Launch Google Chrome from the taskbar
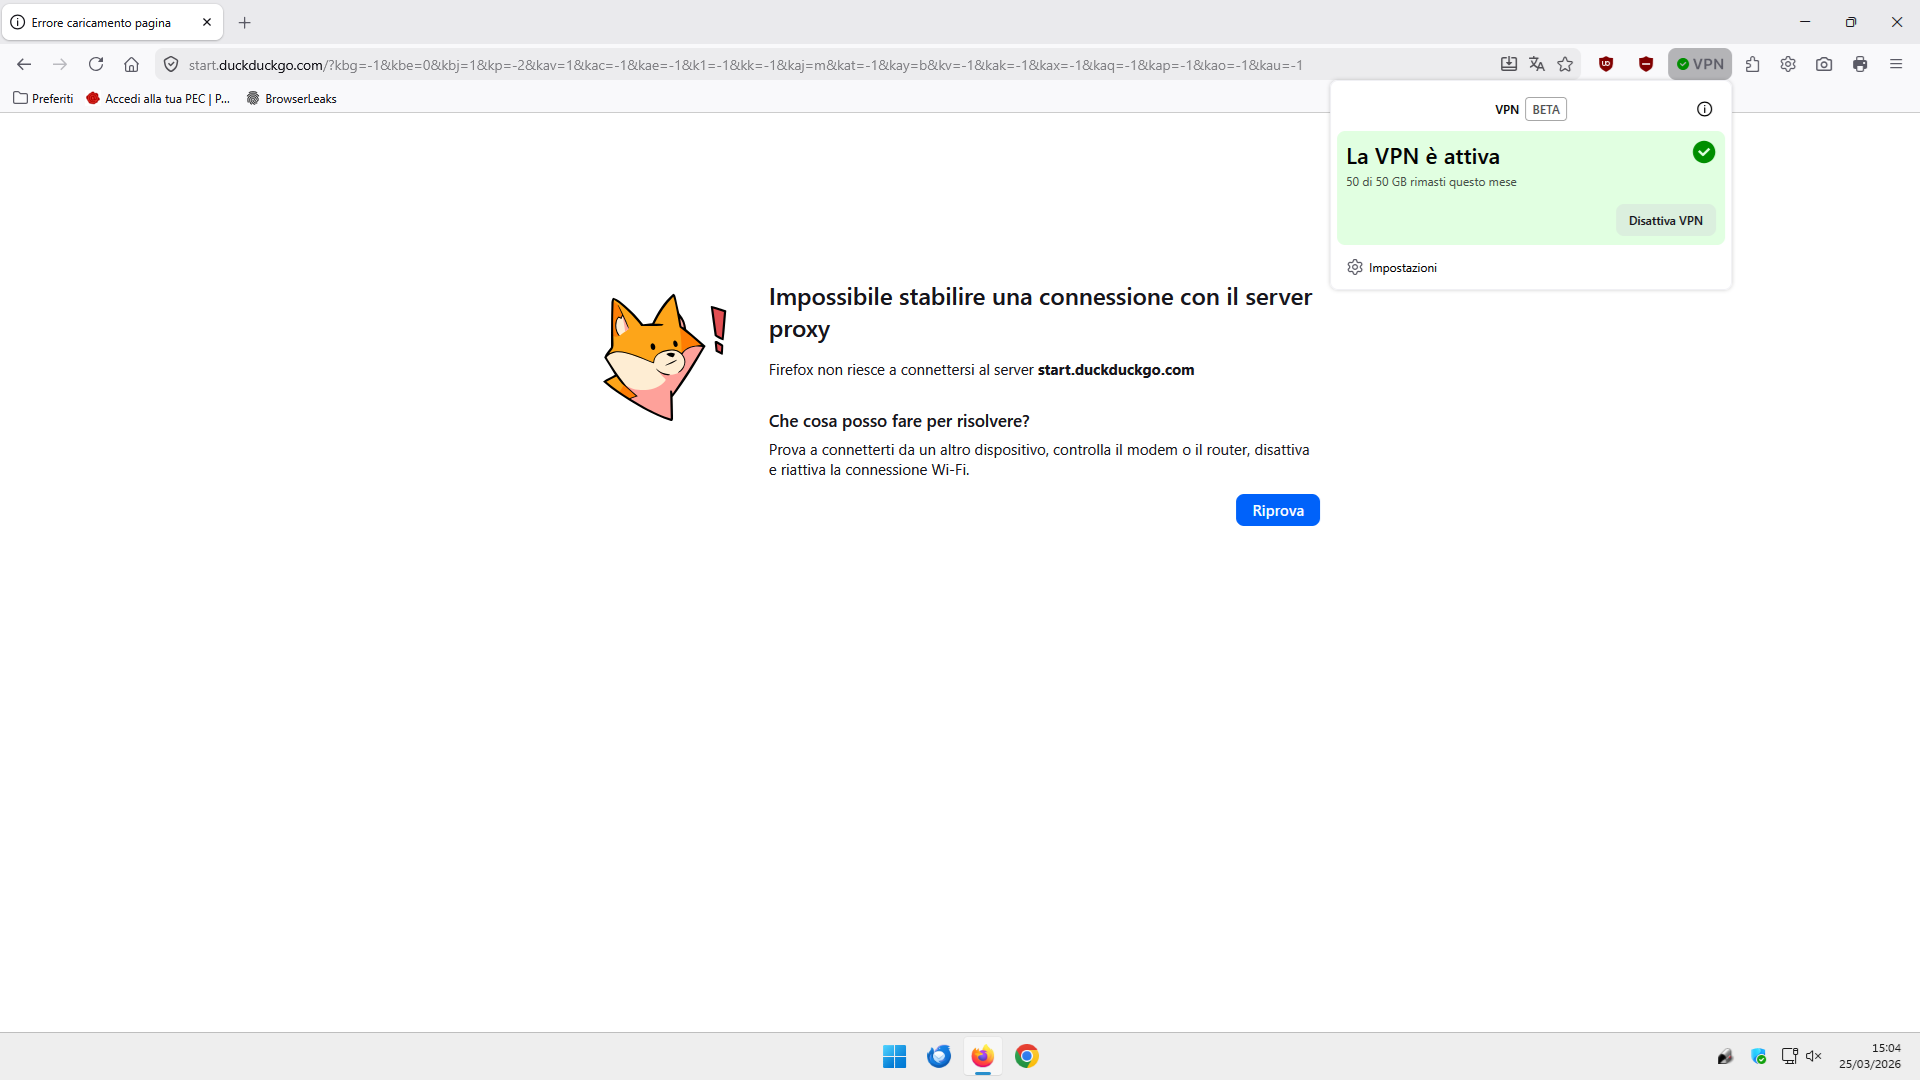This screenshot has width=1920, height=1080. [1026, 1056]
